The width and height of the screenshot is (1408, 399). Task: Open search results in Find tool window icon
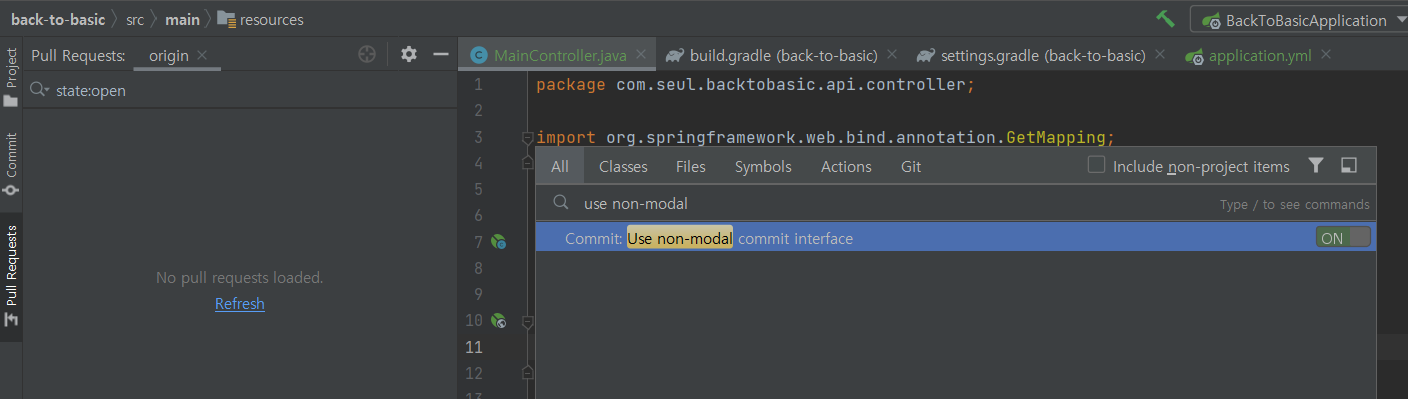[x=1348, y=165]
